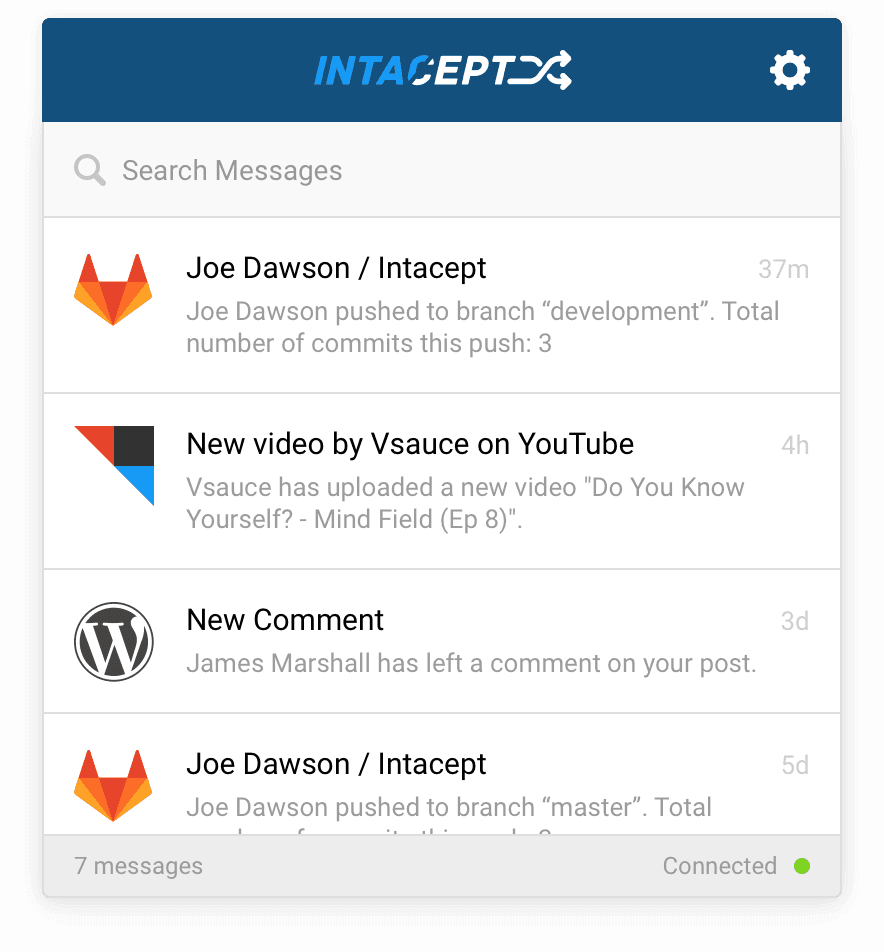Click the magnifying glass search icon
884x952 pixels.
pyautogui.click(x=89, y=170)
